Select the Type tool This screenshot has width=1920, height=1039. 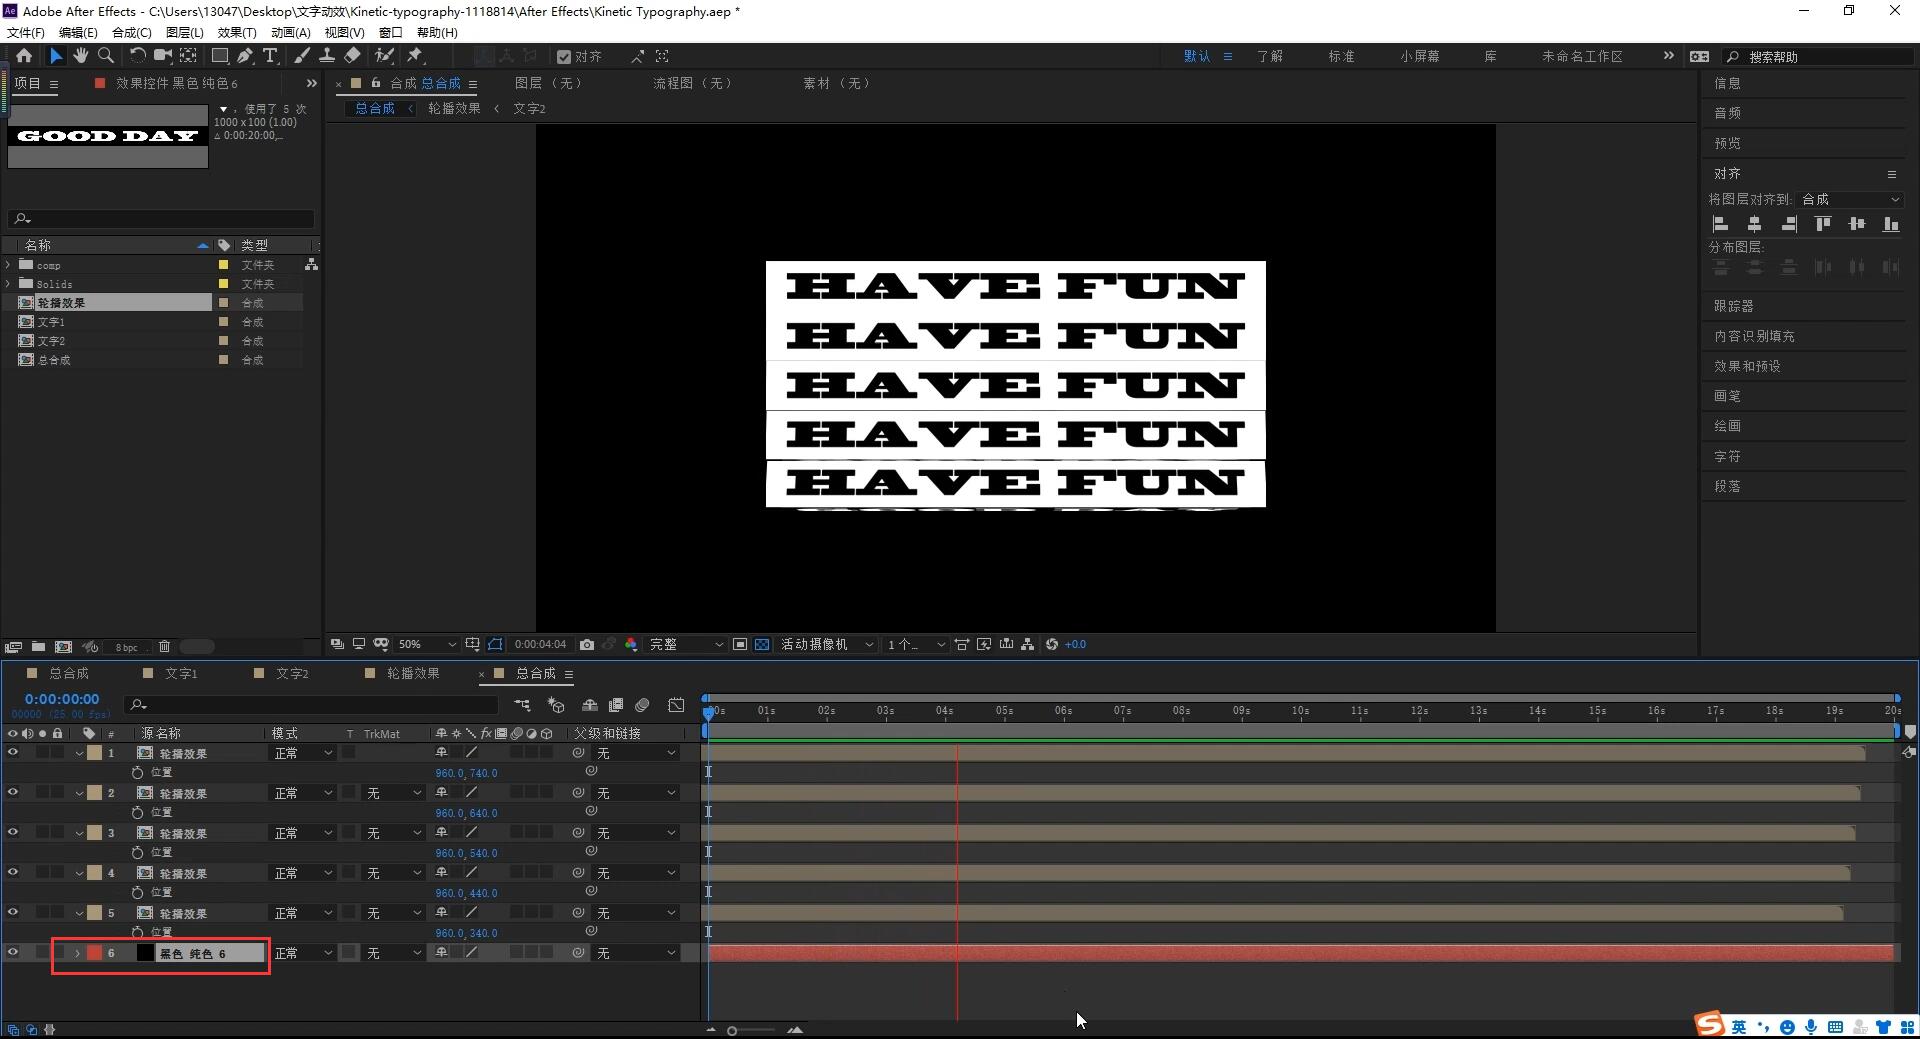point(270,56)
